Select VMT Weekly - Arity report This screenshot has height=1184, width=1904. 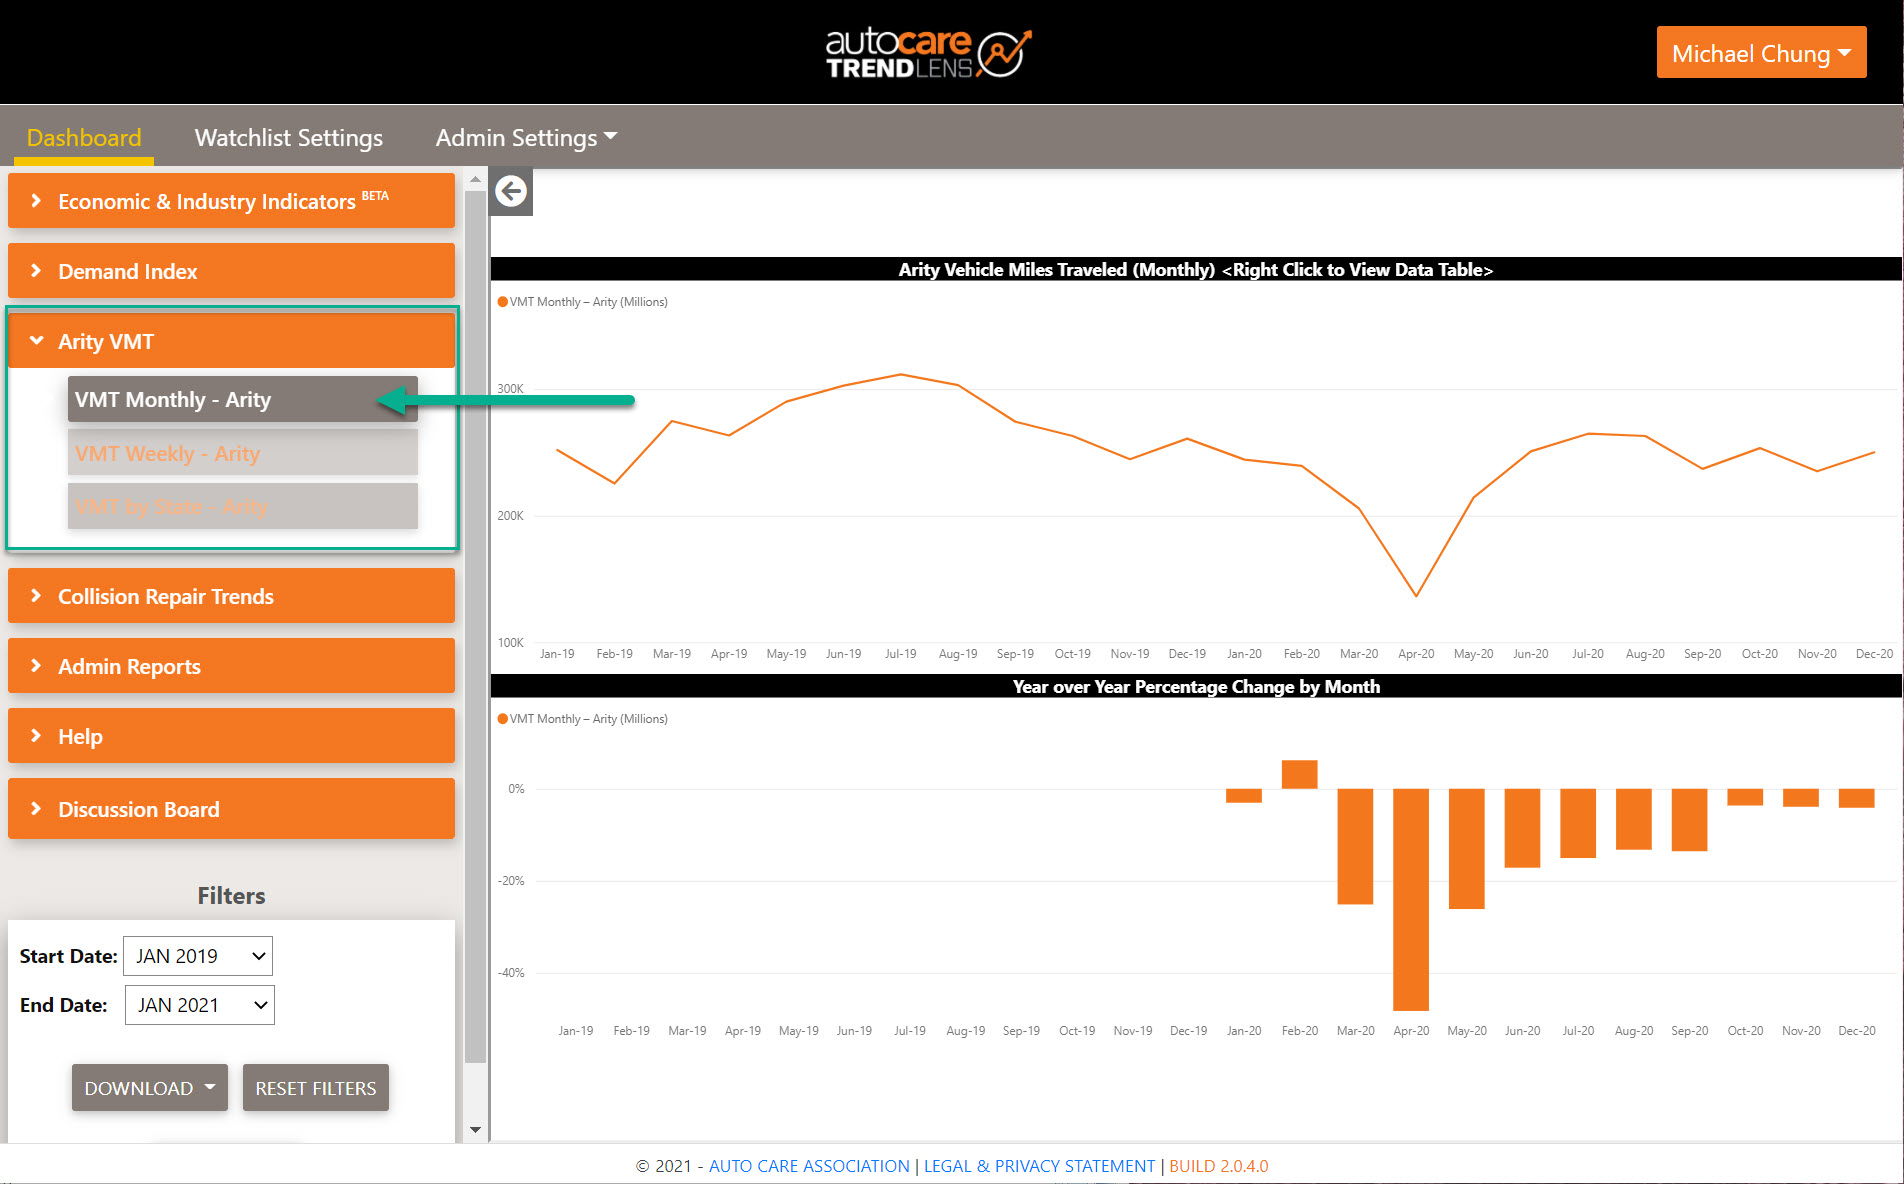243,453
